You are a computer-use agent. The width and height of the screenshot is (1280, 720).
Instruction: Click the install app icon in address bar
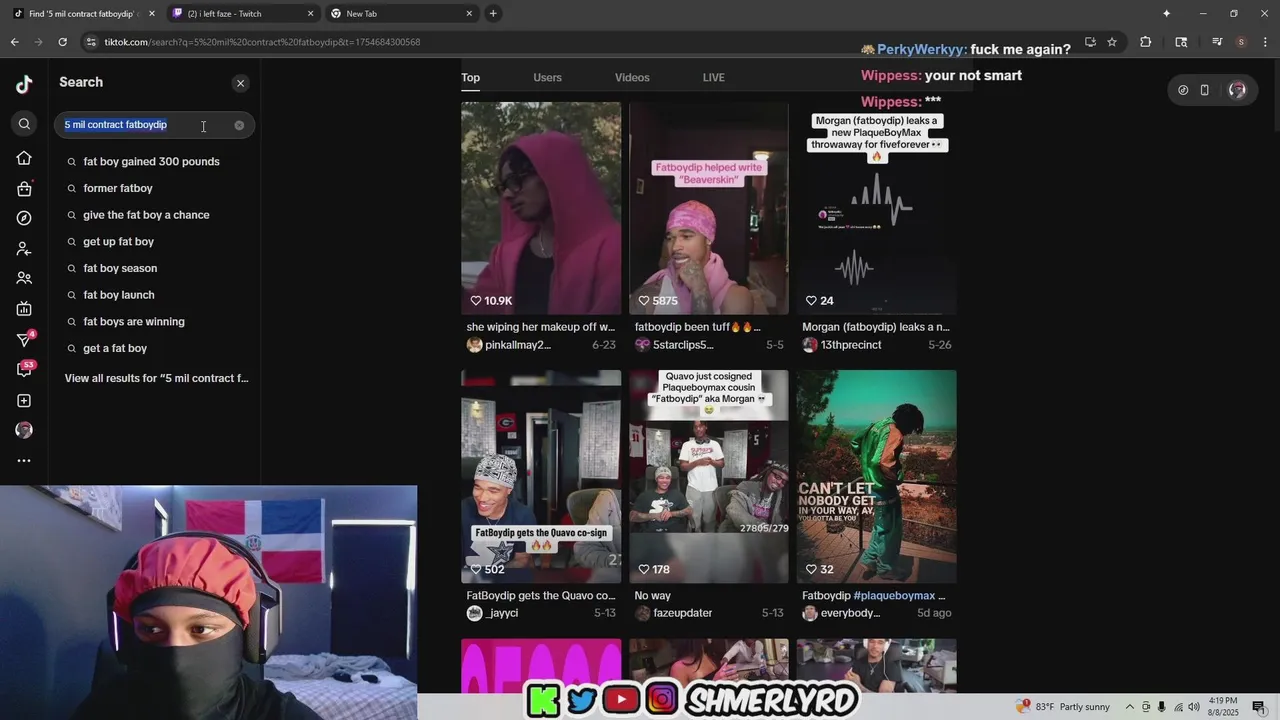point(1090,42)
